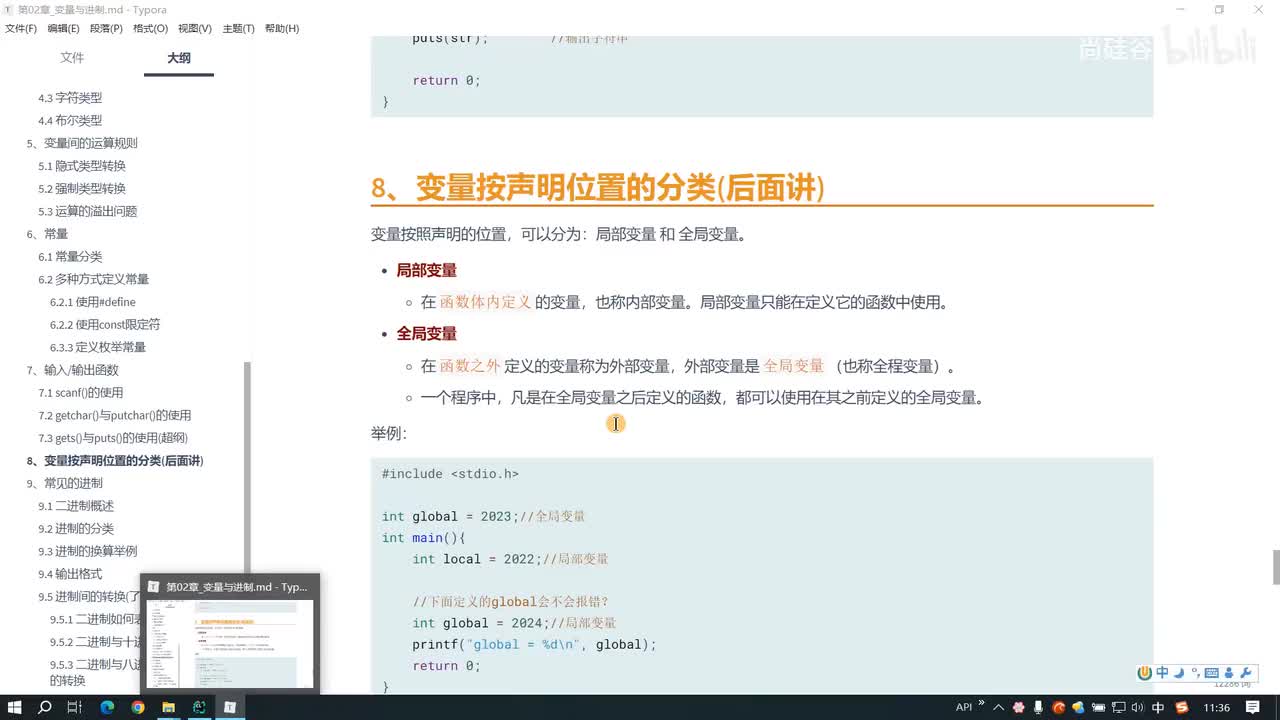Viewport: 1280px width, 720px height.
Task: Click the user account icon on IME toolbar
Action: coord(1230,673)
